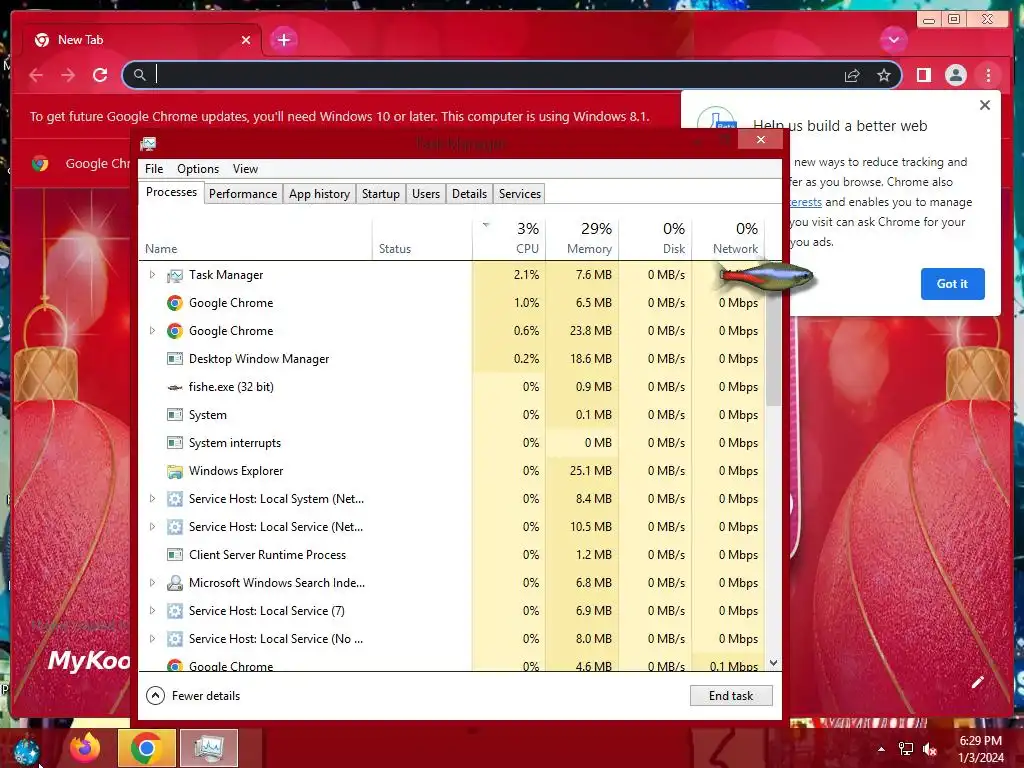The height and width of the screenshot is (768, 1024).
Task: Close the New Tab tab
Action: 246,40
